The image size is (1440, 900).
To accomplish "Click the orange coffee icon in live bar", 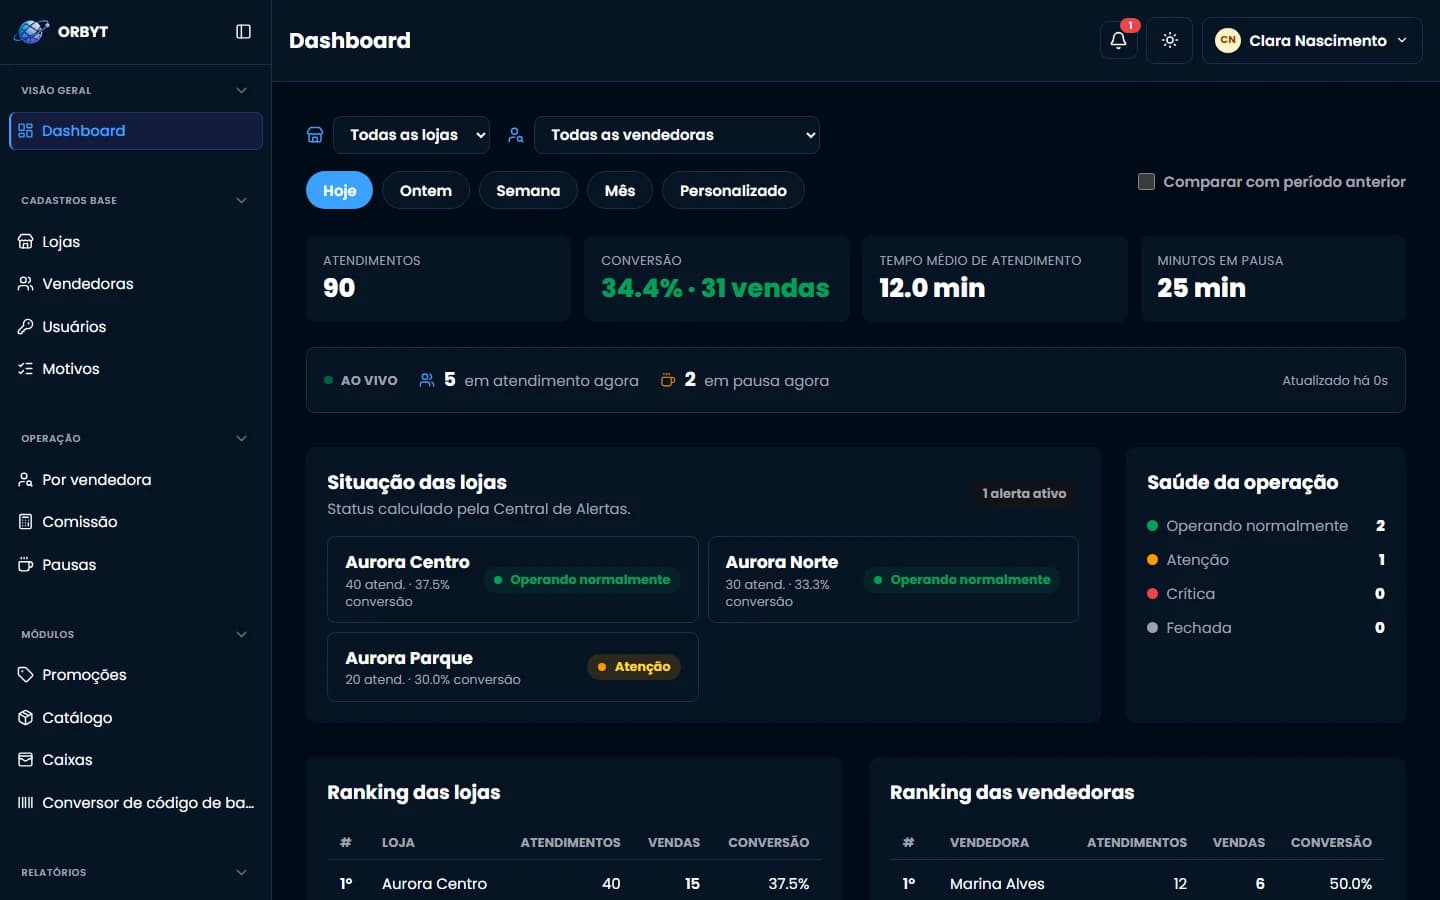I will point(668,380).
